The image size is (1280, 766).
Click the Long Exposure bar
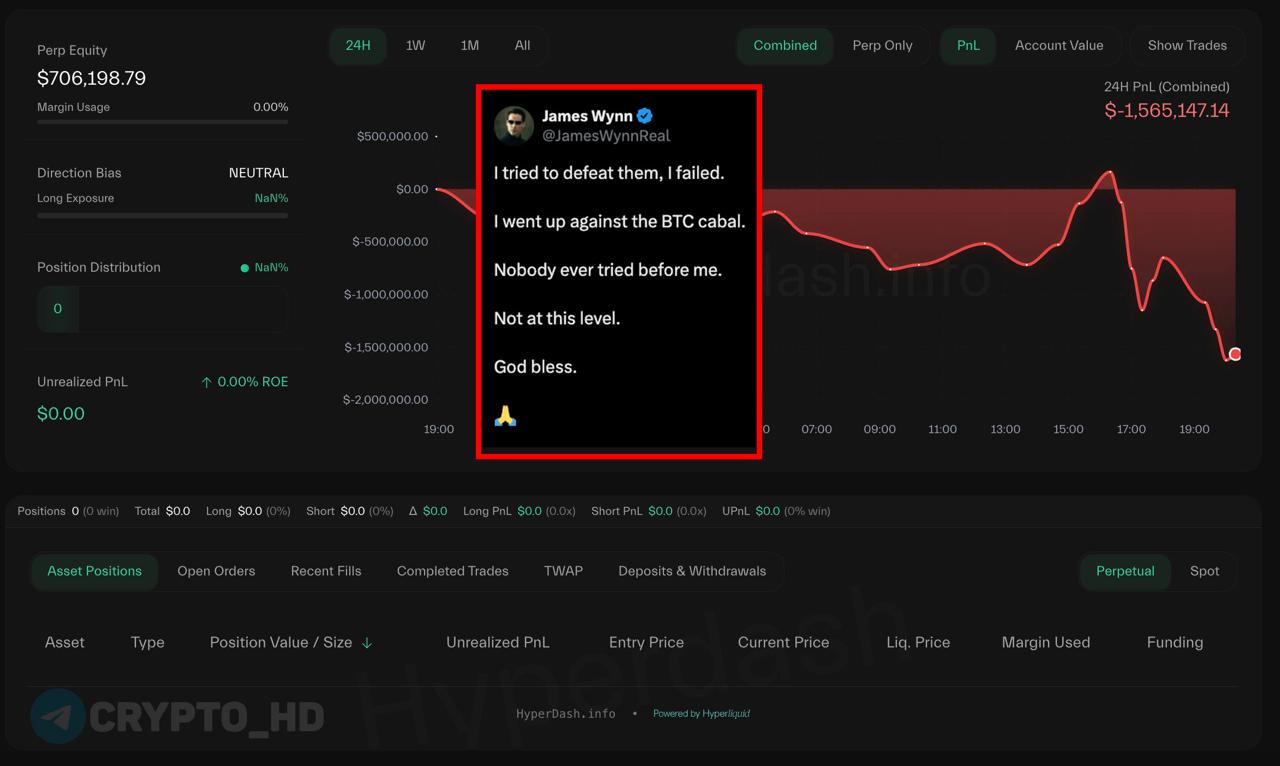tap(162, 215)
